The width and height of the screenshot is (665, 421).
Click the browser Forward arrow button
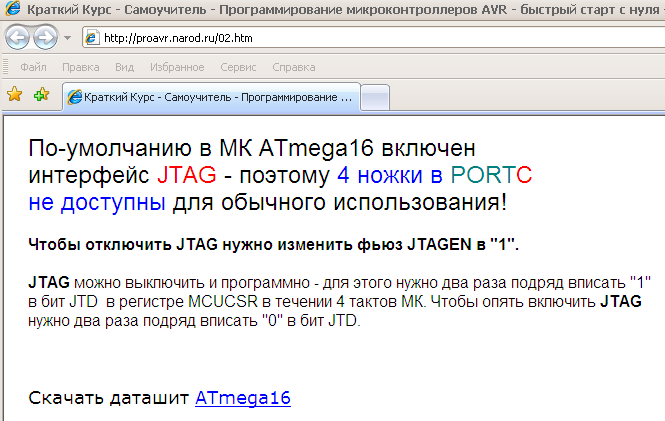(45, 38)
